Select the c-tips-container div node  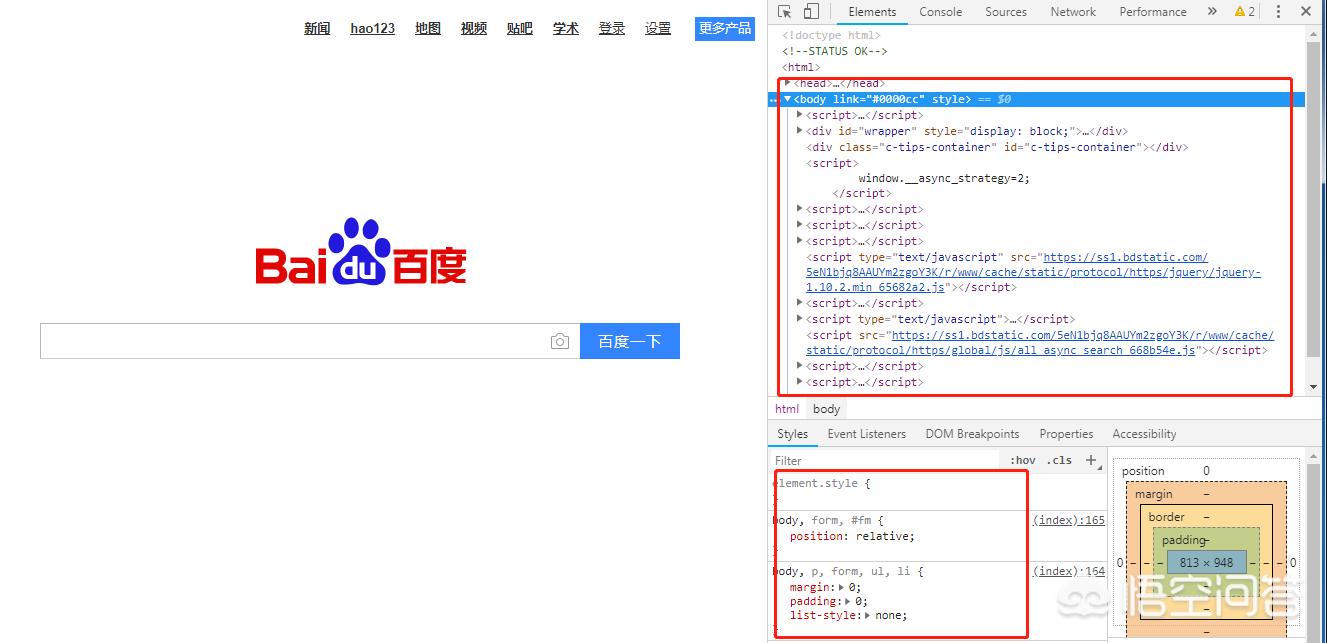(996, 147)
